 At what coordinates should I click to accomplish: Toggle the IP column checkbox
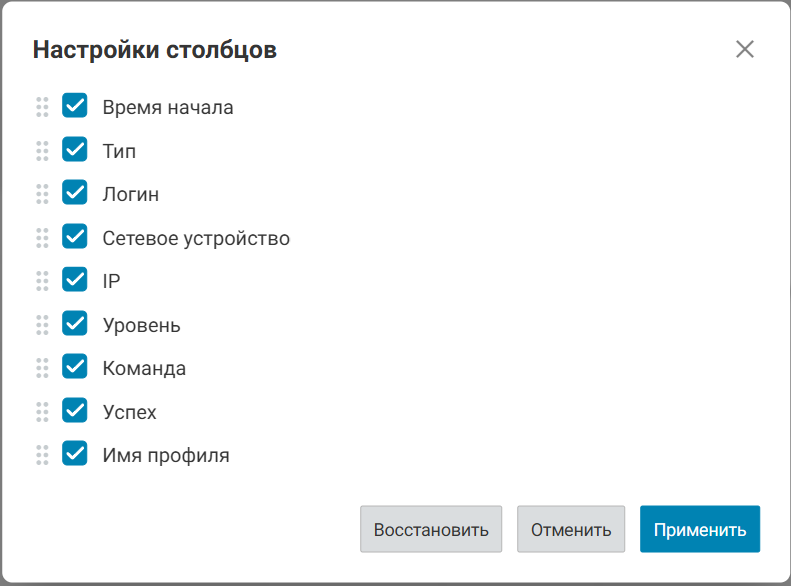pos(75,280)
